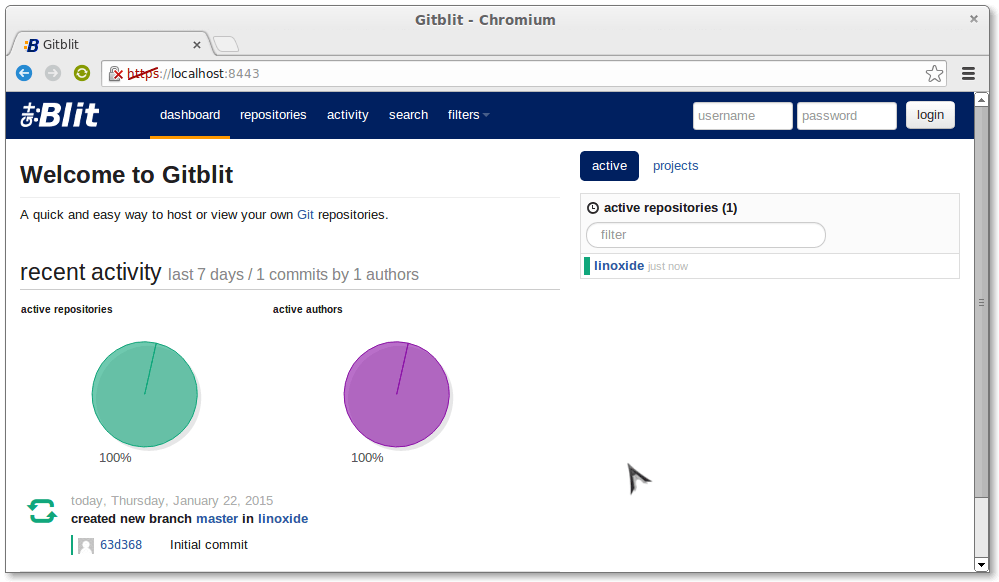The width and height of the screenshot is (999, 582).
Task: View commit 63d368 details
Action: pyautogui.click(x=121, y=544)
